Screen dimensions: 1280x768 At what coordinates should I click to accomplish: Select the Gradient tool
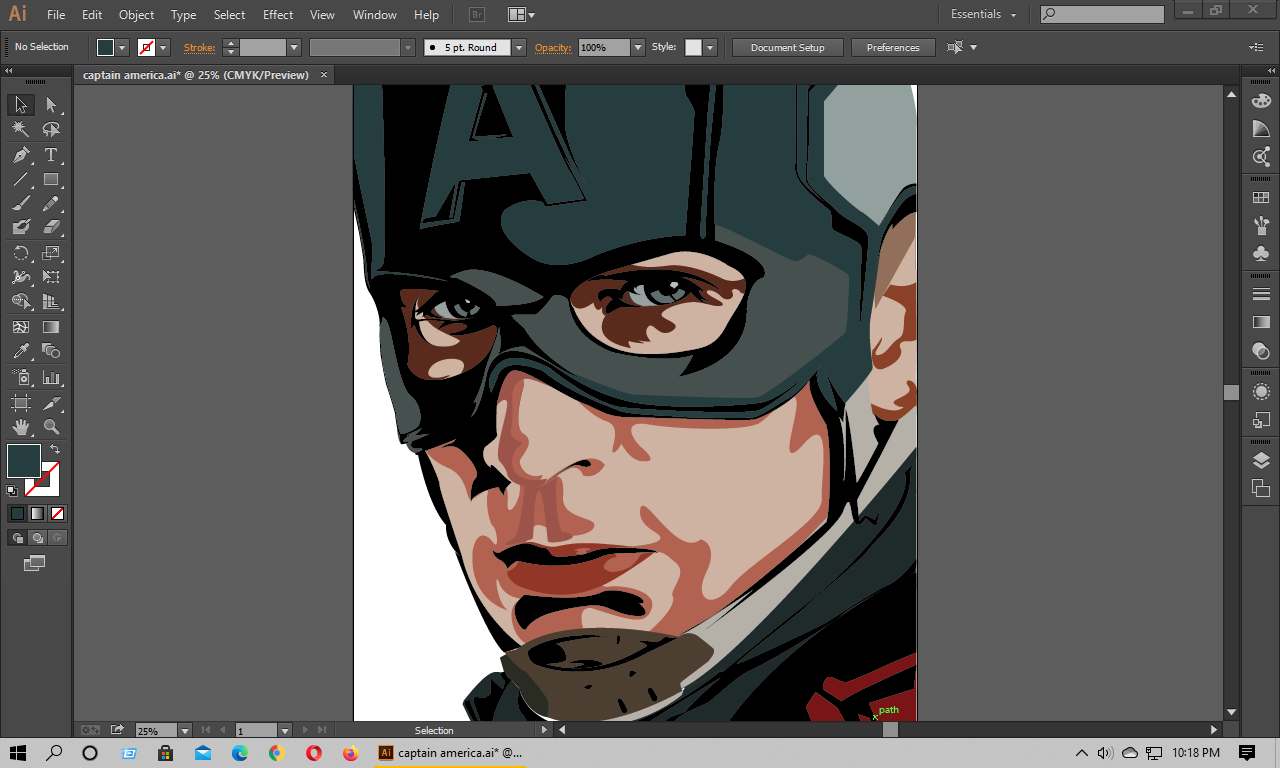51,327
